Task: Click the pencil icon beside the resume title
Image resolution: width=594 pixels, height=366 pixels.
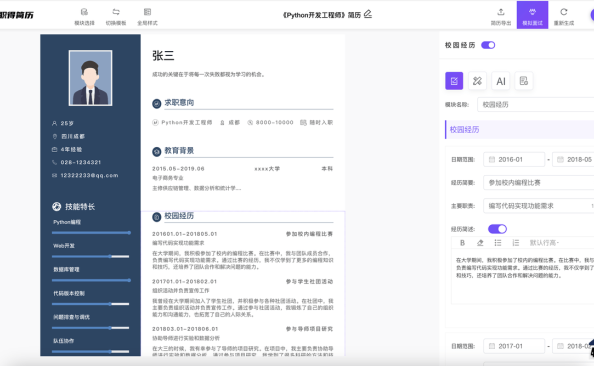Action: (368, 14)
